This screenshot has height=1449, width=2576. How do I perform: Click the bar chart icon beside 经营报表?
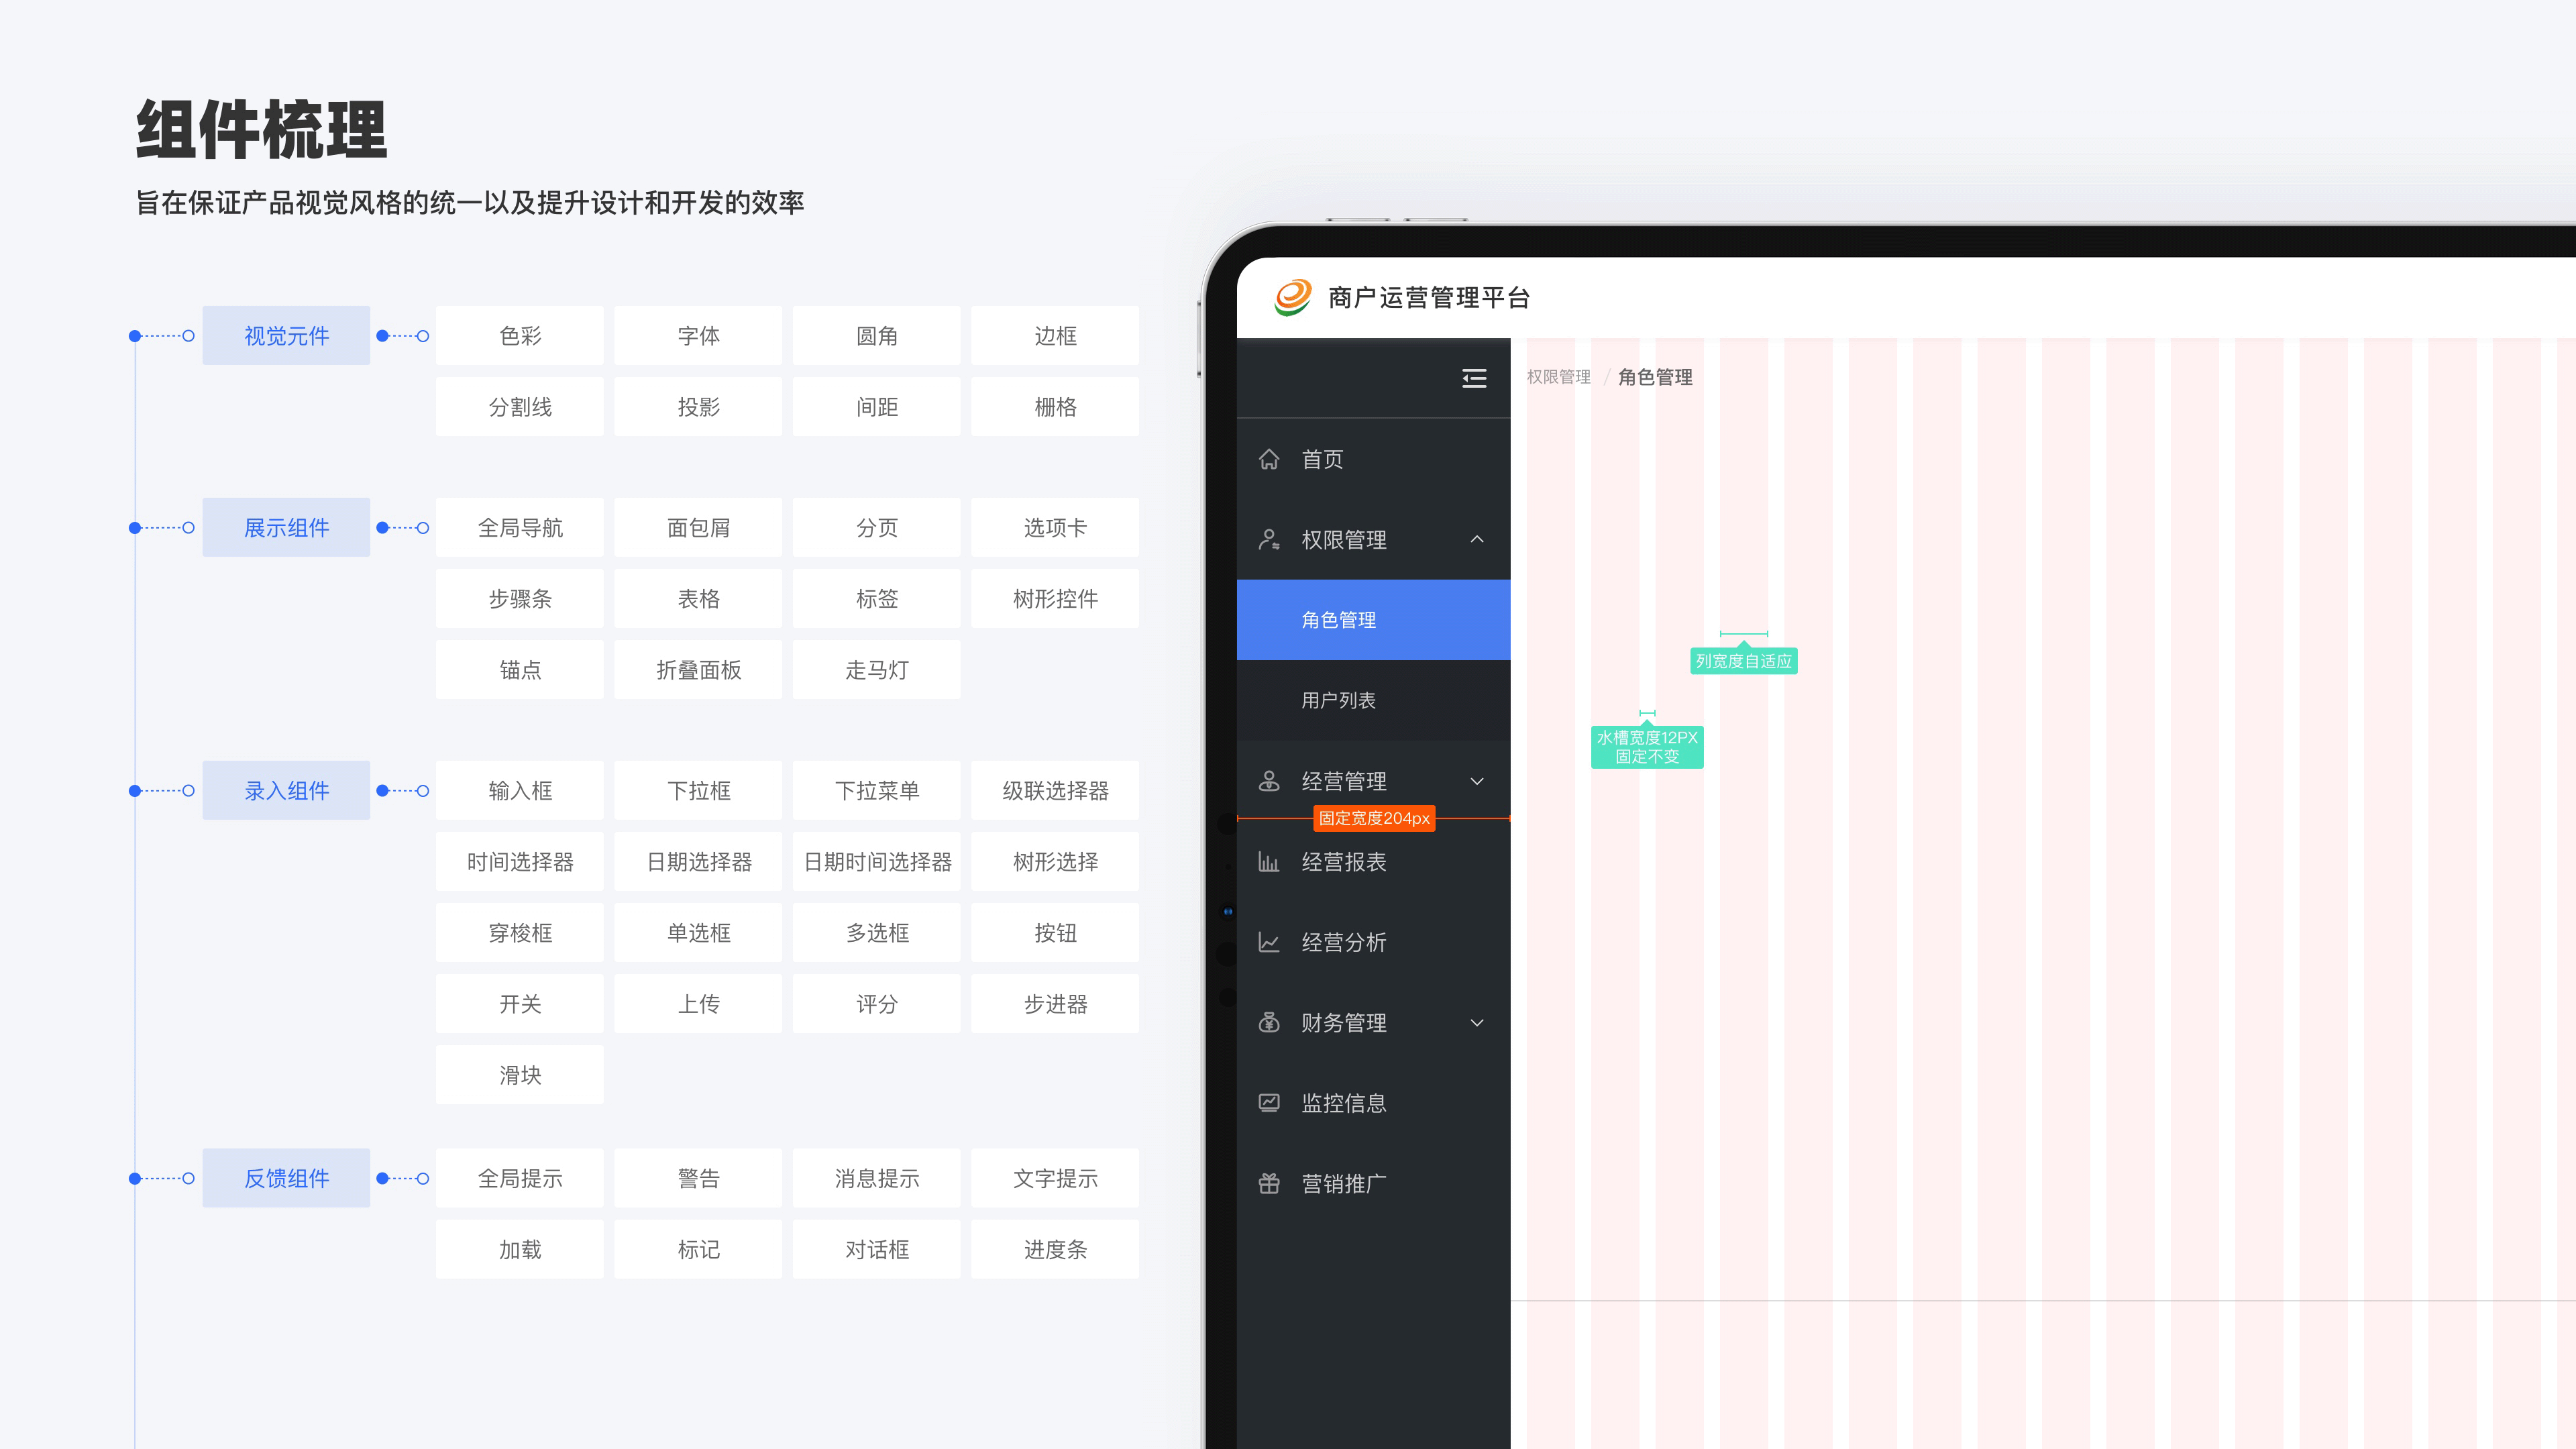click(x=1269, y=862)
